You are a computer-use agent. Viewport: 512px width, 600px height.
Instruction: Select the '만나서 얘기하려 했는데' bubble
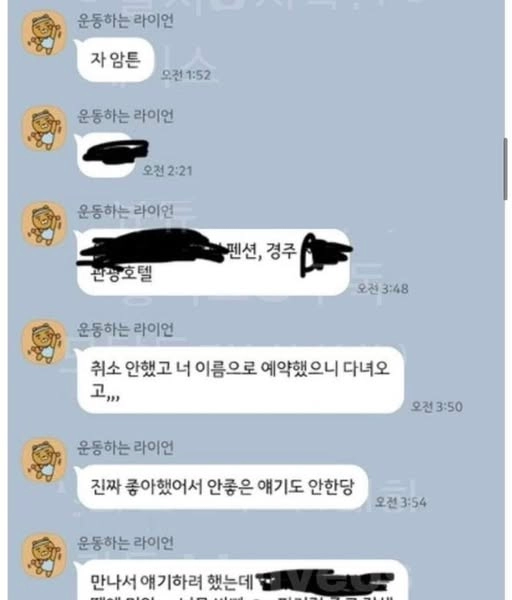pos(241,580)
